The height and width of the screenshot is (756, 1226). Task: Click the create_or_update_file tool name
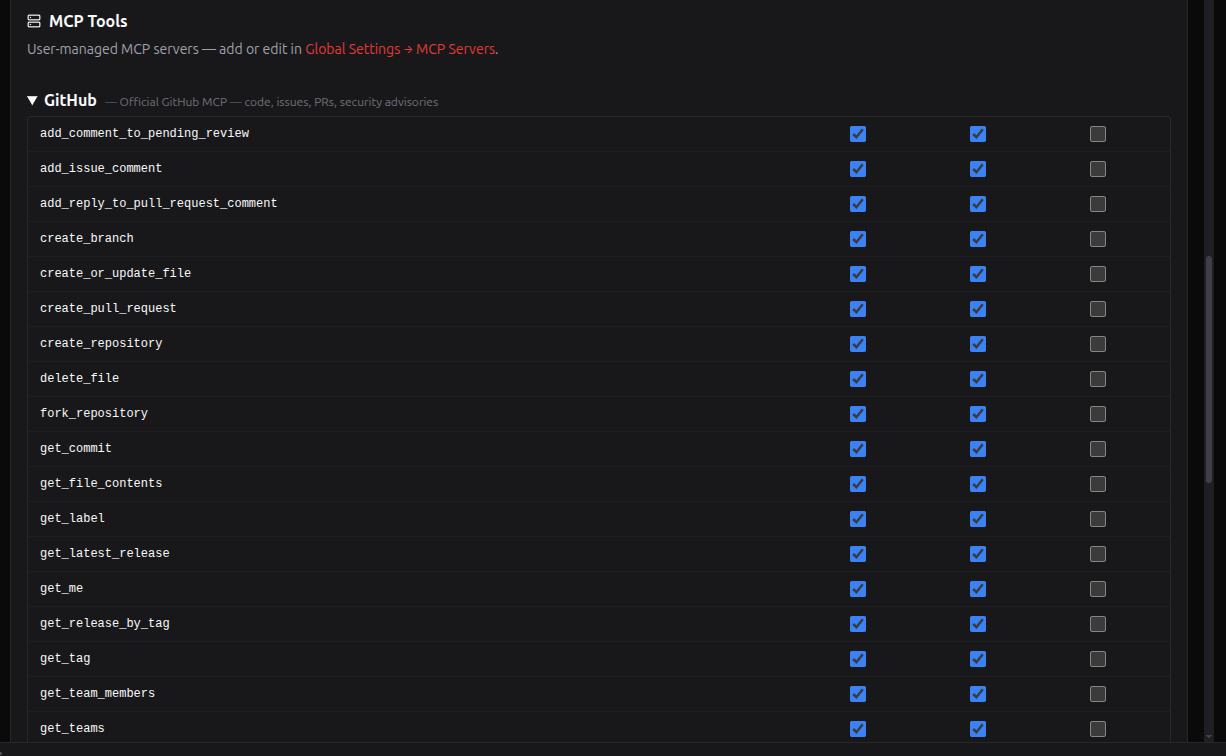pos(115,273)
